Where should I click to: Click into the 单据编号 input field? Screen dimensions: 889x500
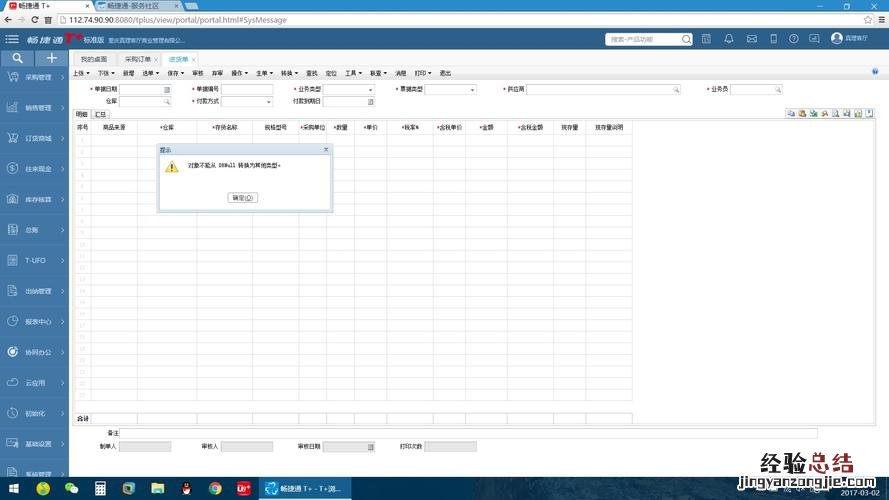pyautogui.click(x=246, y=90)
